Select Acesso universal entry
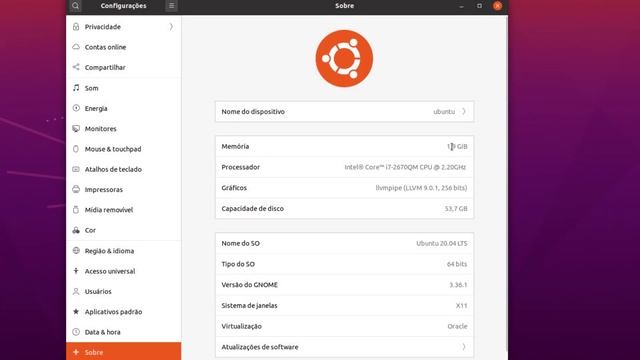This screenshot has width=640, height=360. [124, 271]
